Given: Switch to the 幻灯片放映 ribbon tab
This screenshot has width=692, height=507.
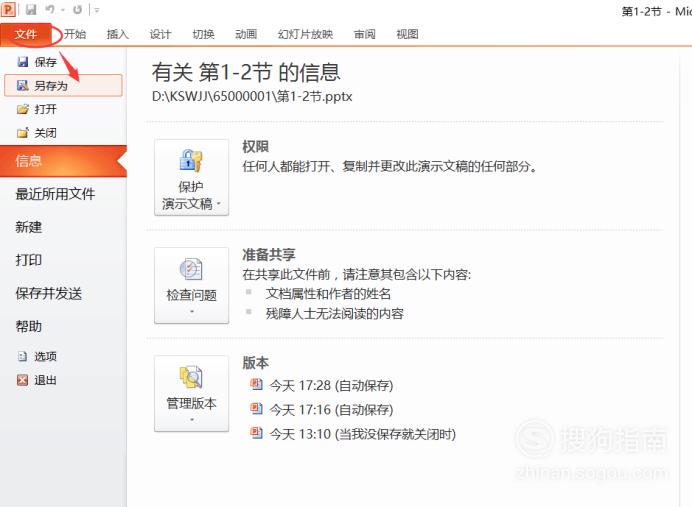Looking at the screenshot, I should [305, 34].
